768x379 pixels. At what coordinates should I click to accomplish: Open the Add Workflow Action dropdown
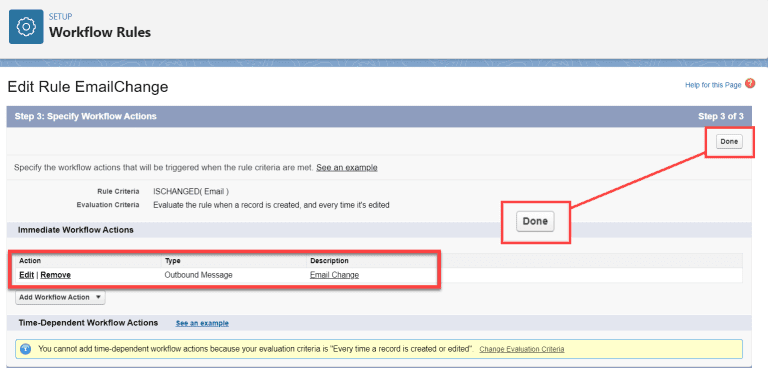60,297
